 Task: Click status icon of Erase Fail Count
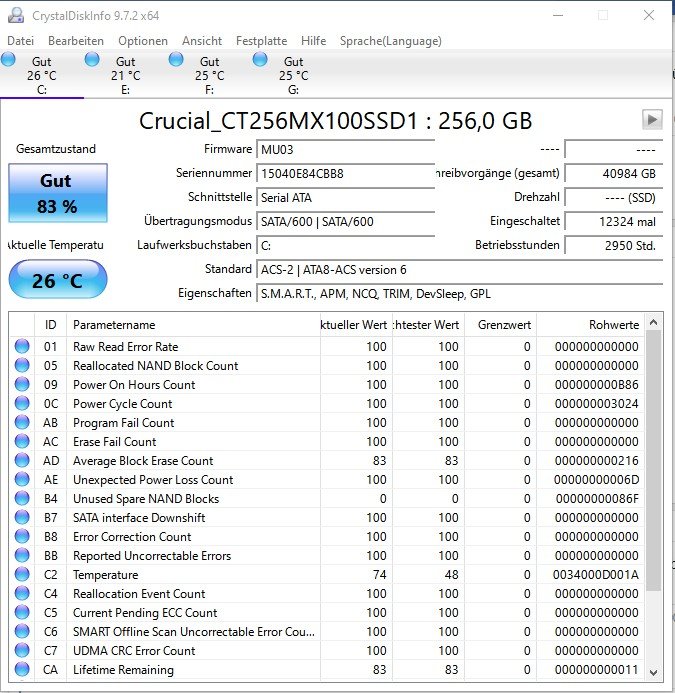tap(22, 442)
